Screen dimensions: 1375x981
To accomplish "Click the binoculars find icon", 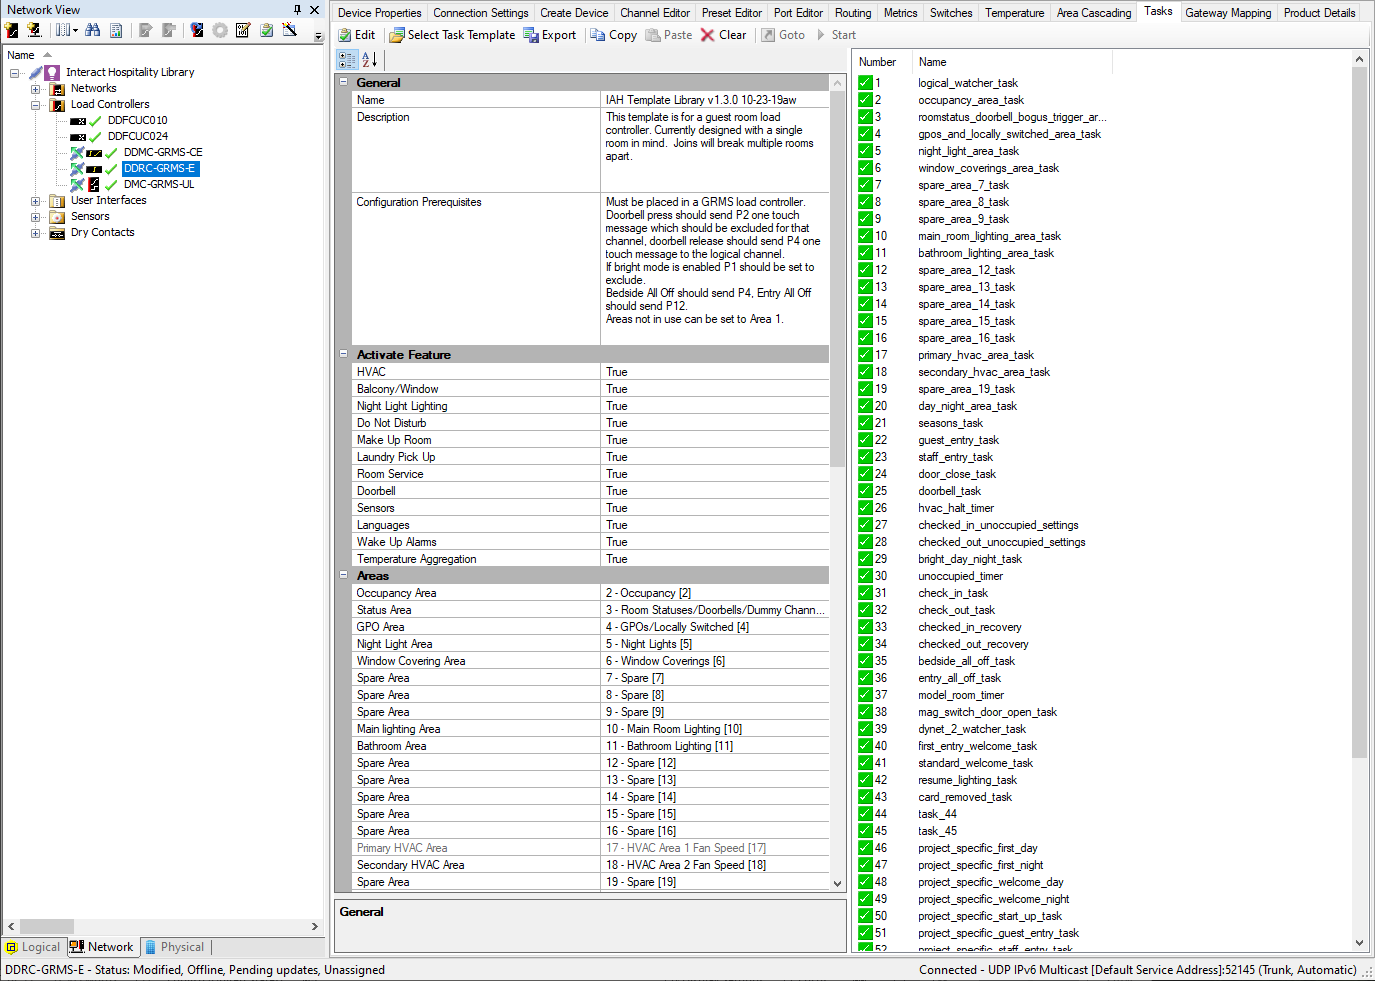I will pyautogui.click(x=92, y=30).
